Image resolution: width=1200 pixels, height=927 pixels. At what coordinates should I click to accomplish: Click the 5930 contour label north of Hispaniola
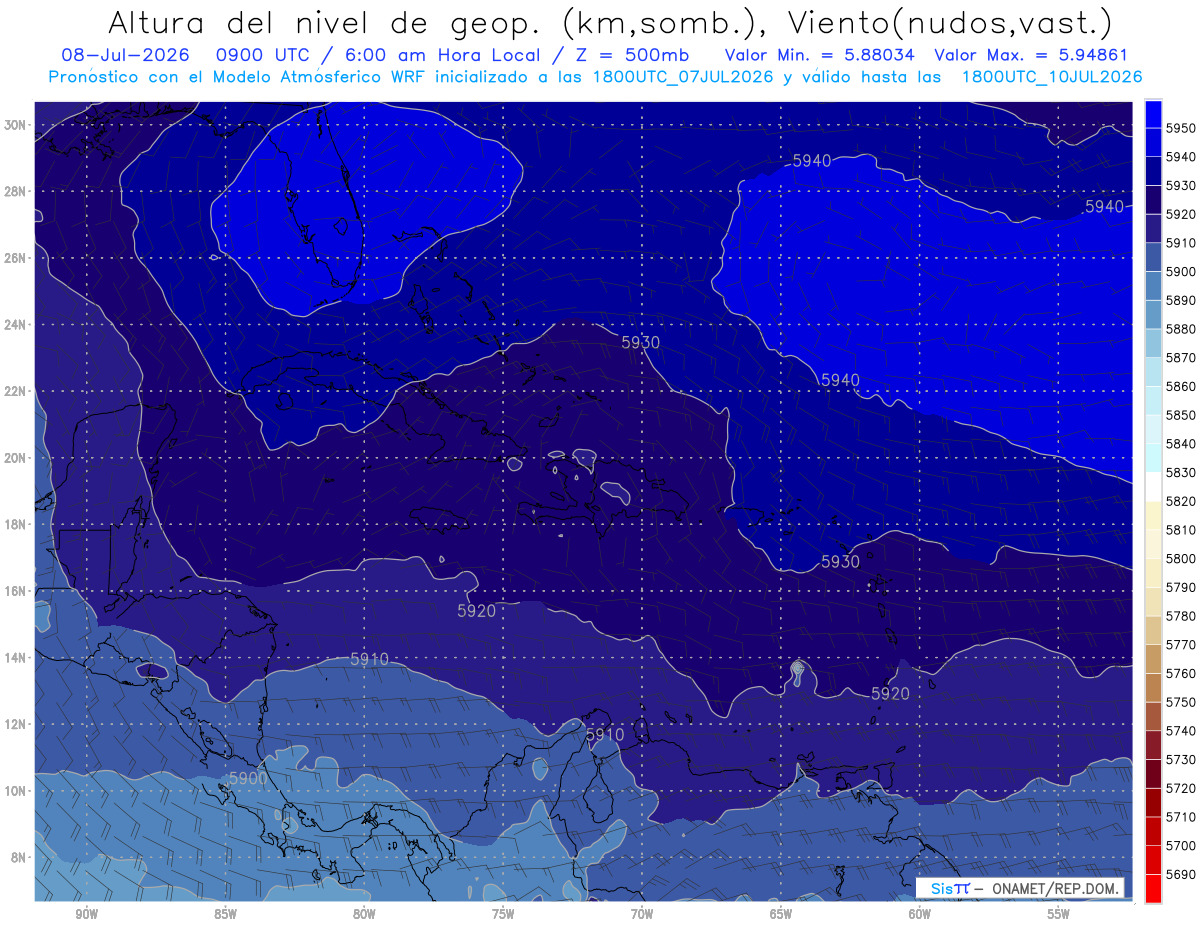point(640,342)
